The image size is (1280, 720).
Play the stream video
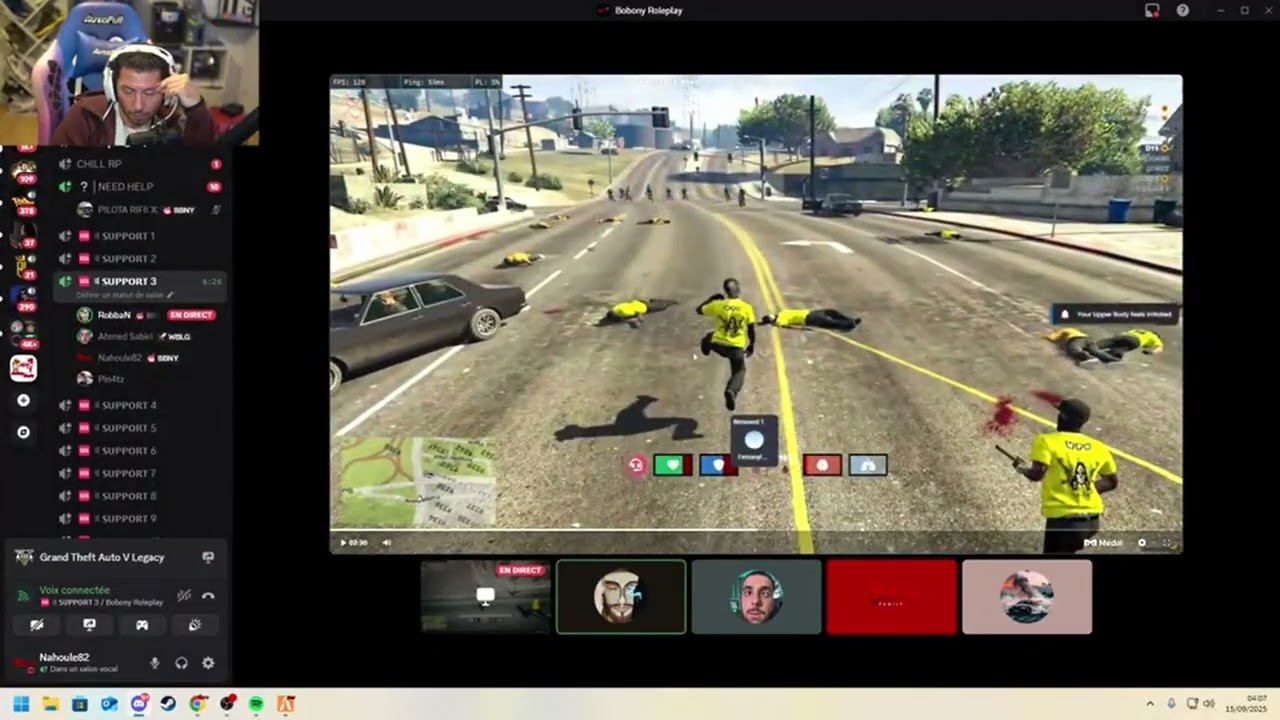343,542
